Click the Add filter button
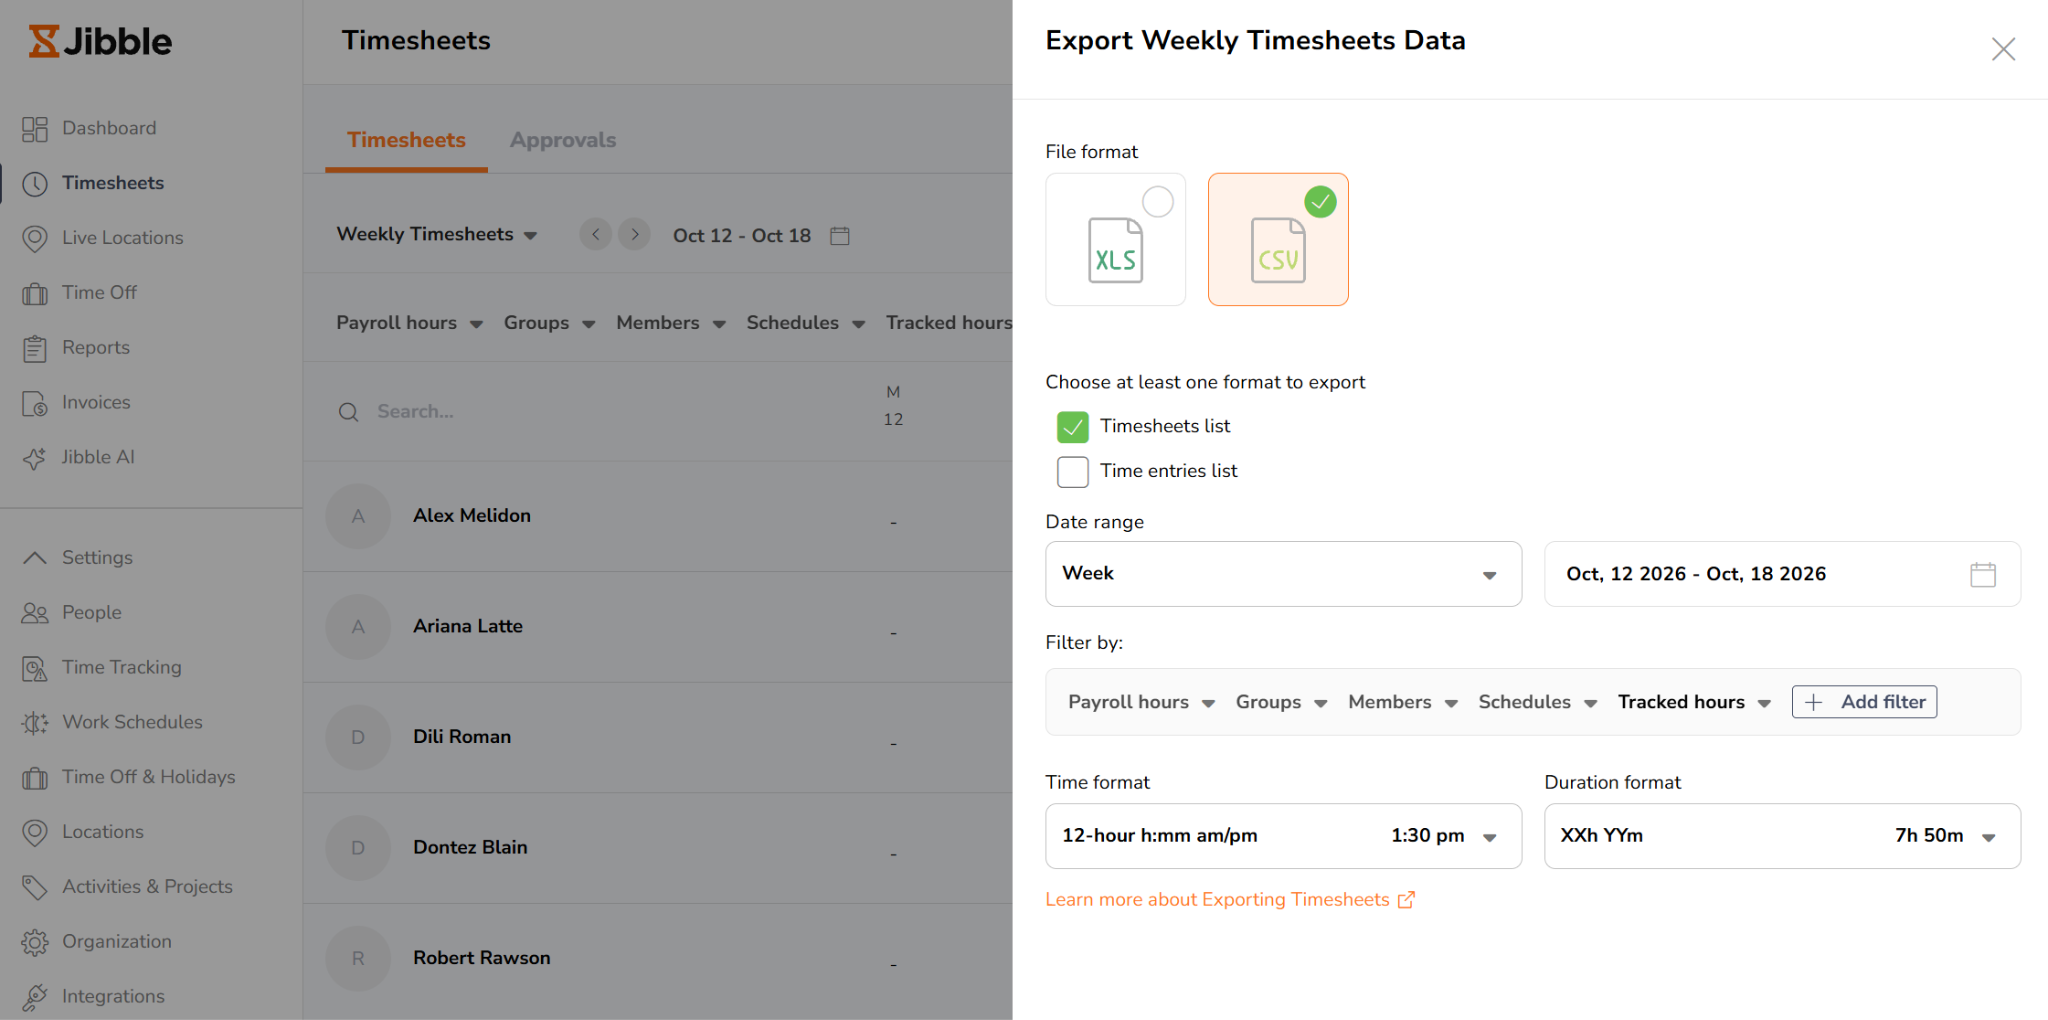This screenshot has height=1020, width=2048. [x=1864, y=702]
